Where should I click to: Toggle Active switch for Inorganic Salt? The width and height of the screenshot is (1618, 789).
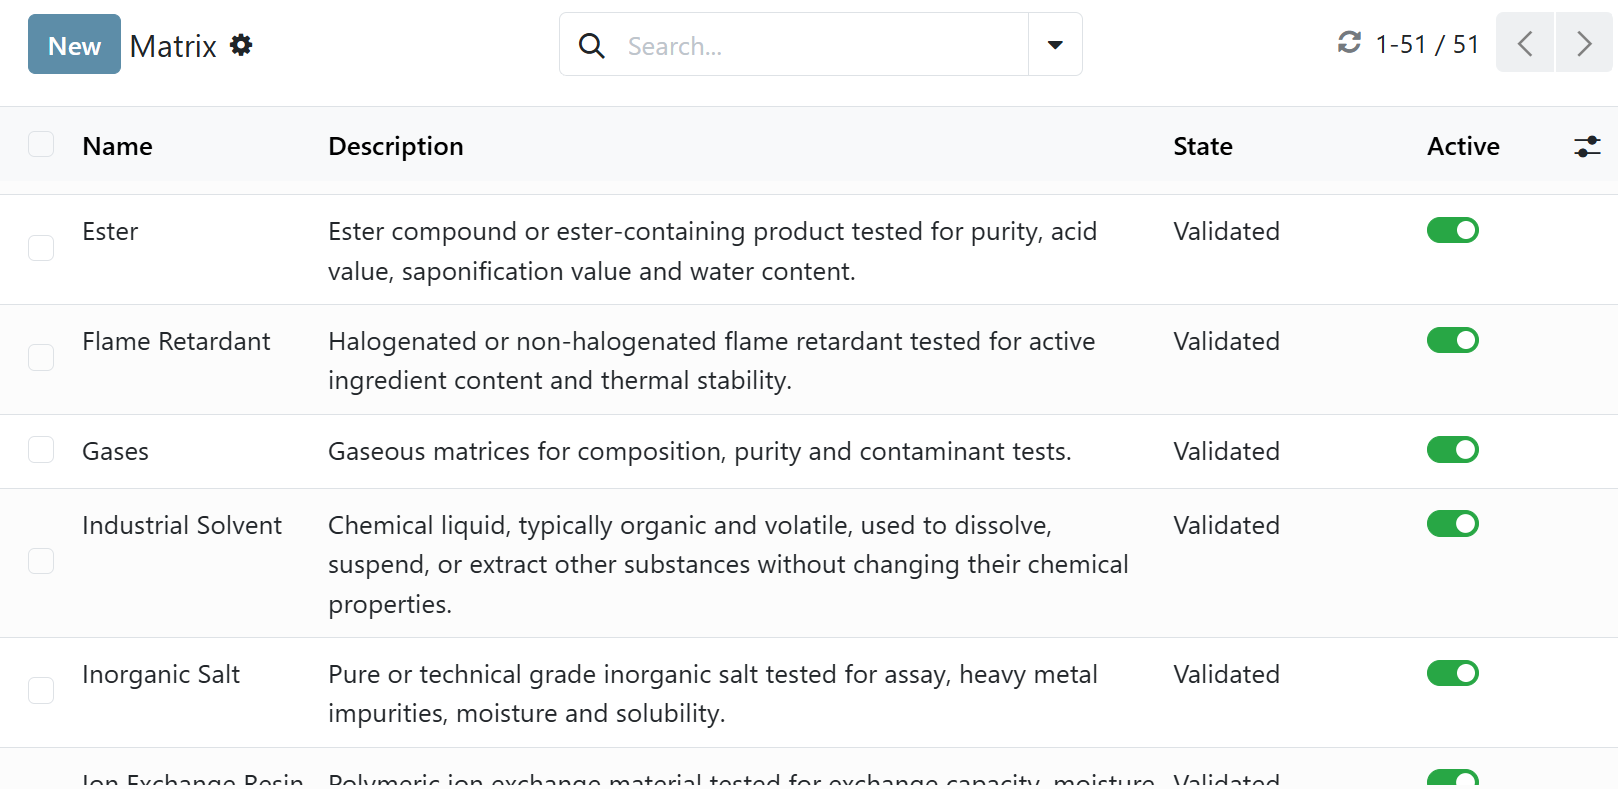(x=1452, y=674)
